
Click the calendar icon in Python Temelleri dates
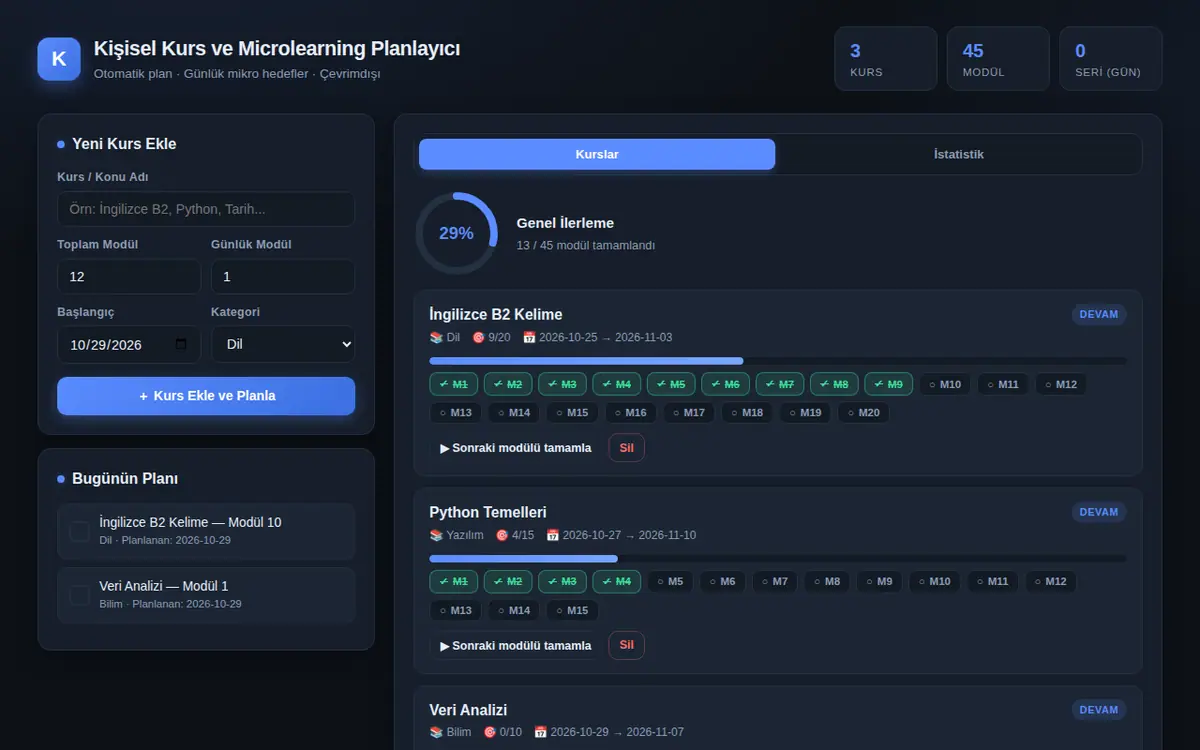coord(552,535)
